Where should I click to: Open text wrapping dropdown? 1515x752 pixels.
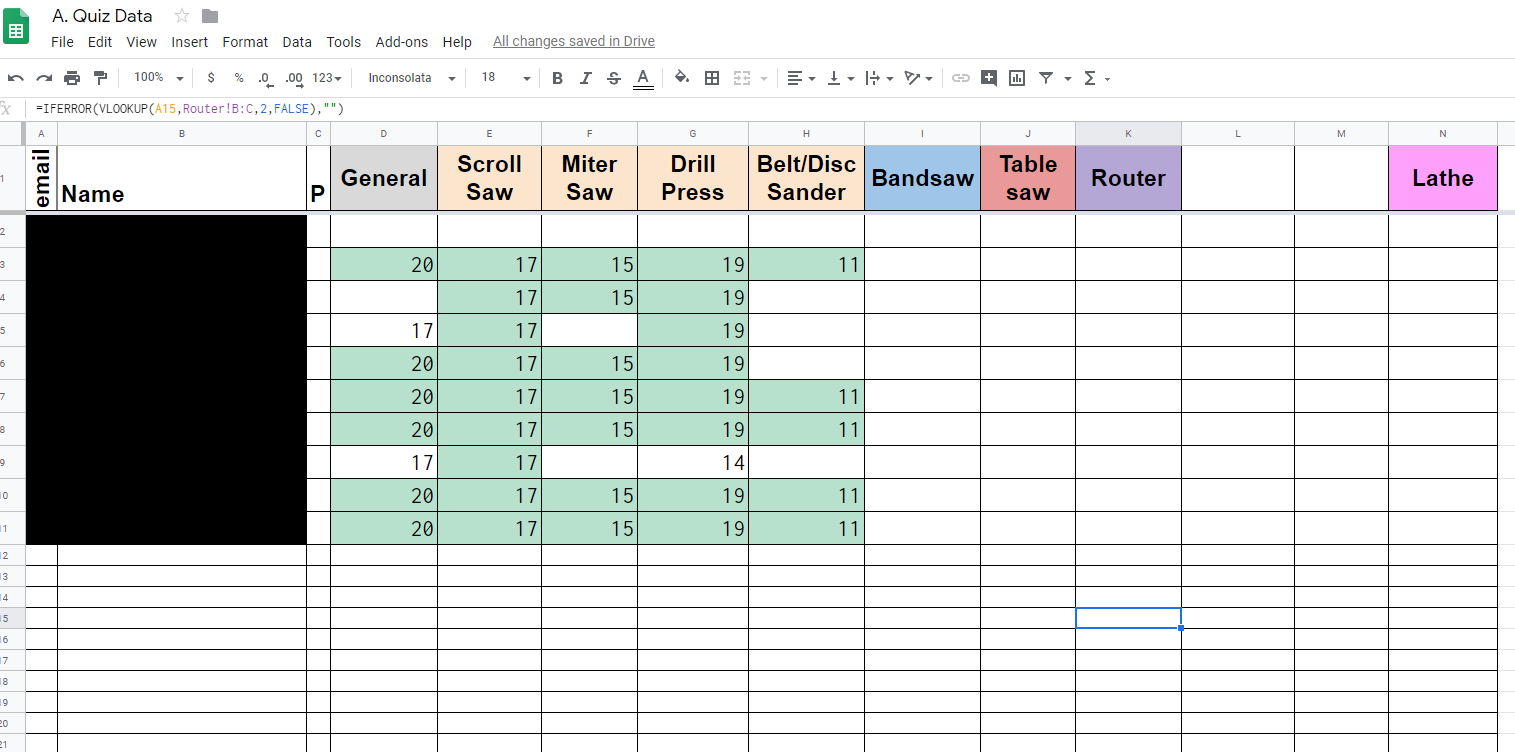(x=879, y=78)
